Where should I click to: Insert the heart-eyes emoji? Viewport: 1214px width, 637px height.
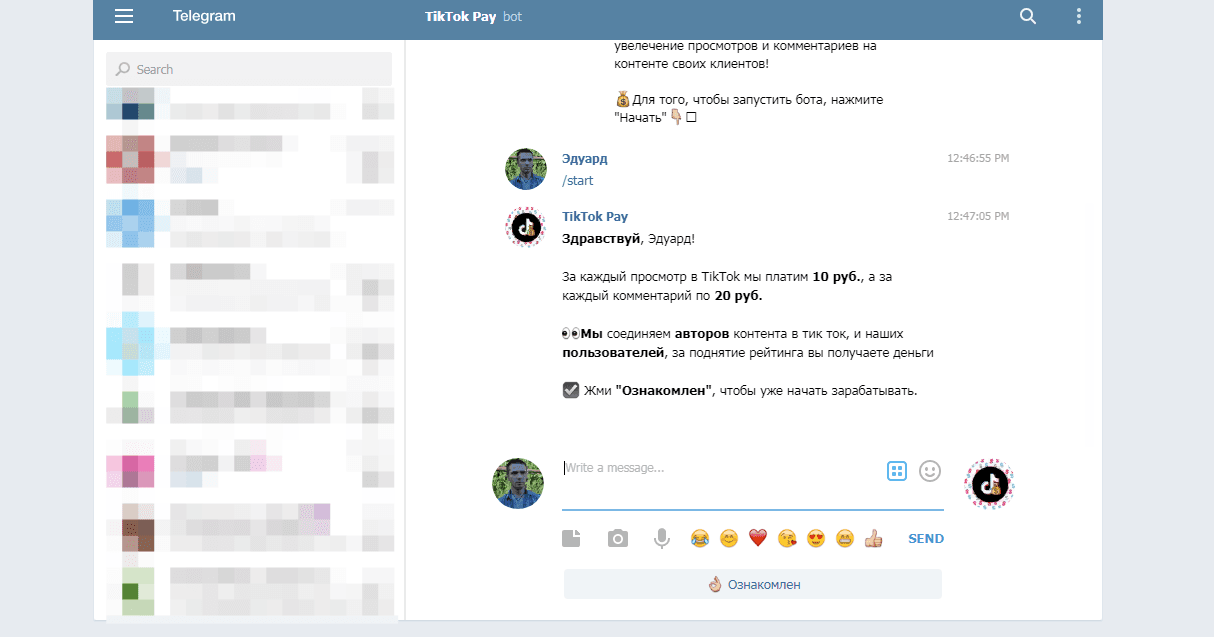[816, 539]
